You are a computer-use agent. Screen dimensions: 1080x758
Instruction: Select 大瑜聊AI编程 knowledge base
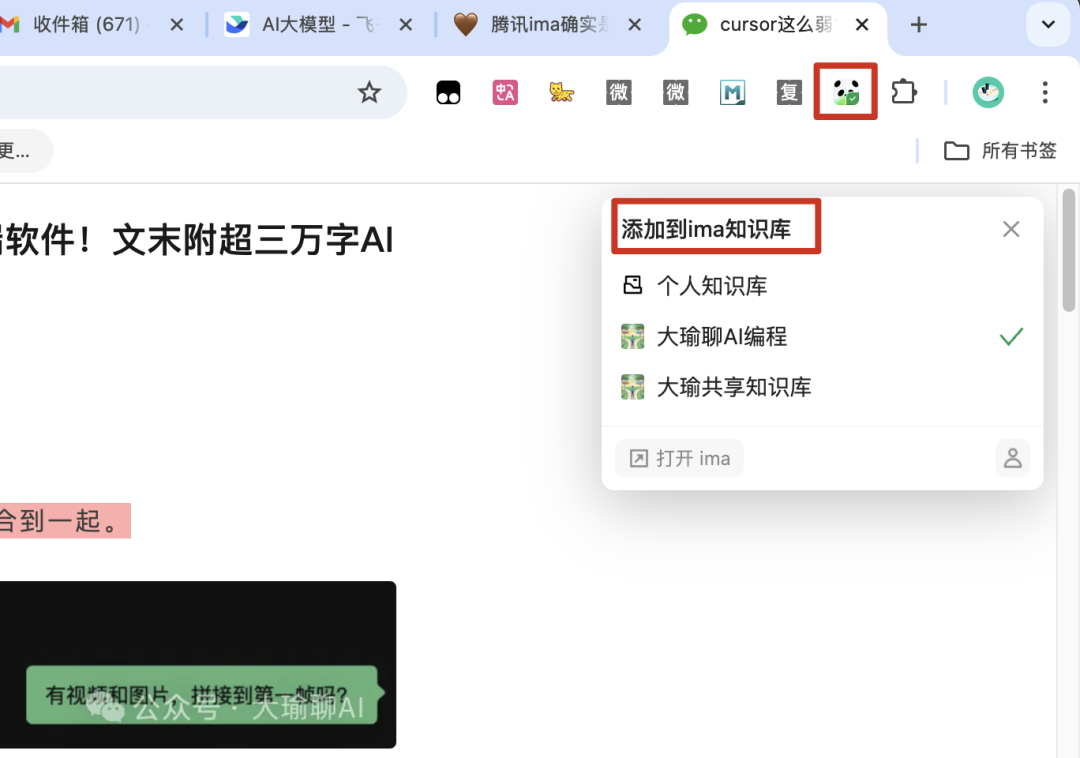tap(822, 337)
